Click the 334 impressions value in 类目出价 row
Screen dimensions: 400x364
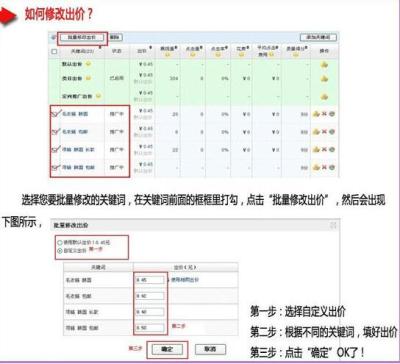pos(174,79)
